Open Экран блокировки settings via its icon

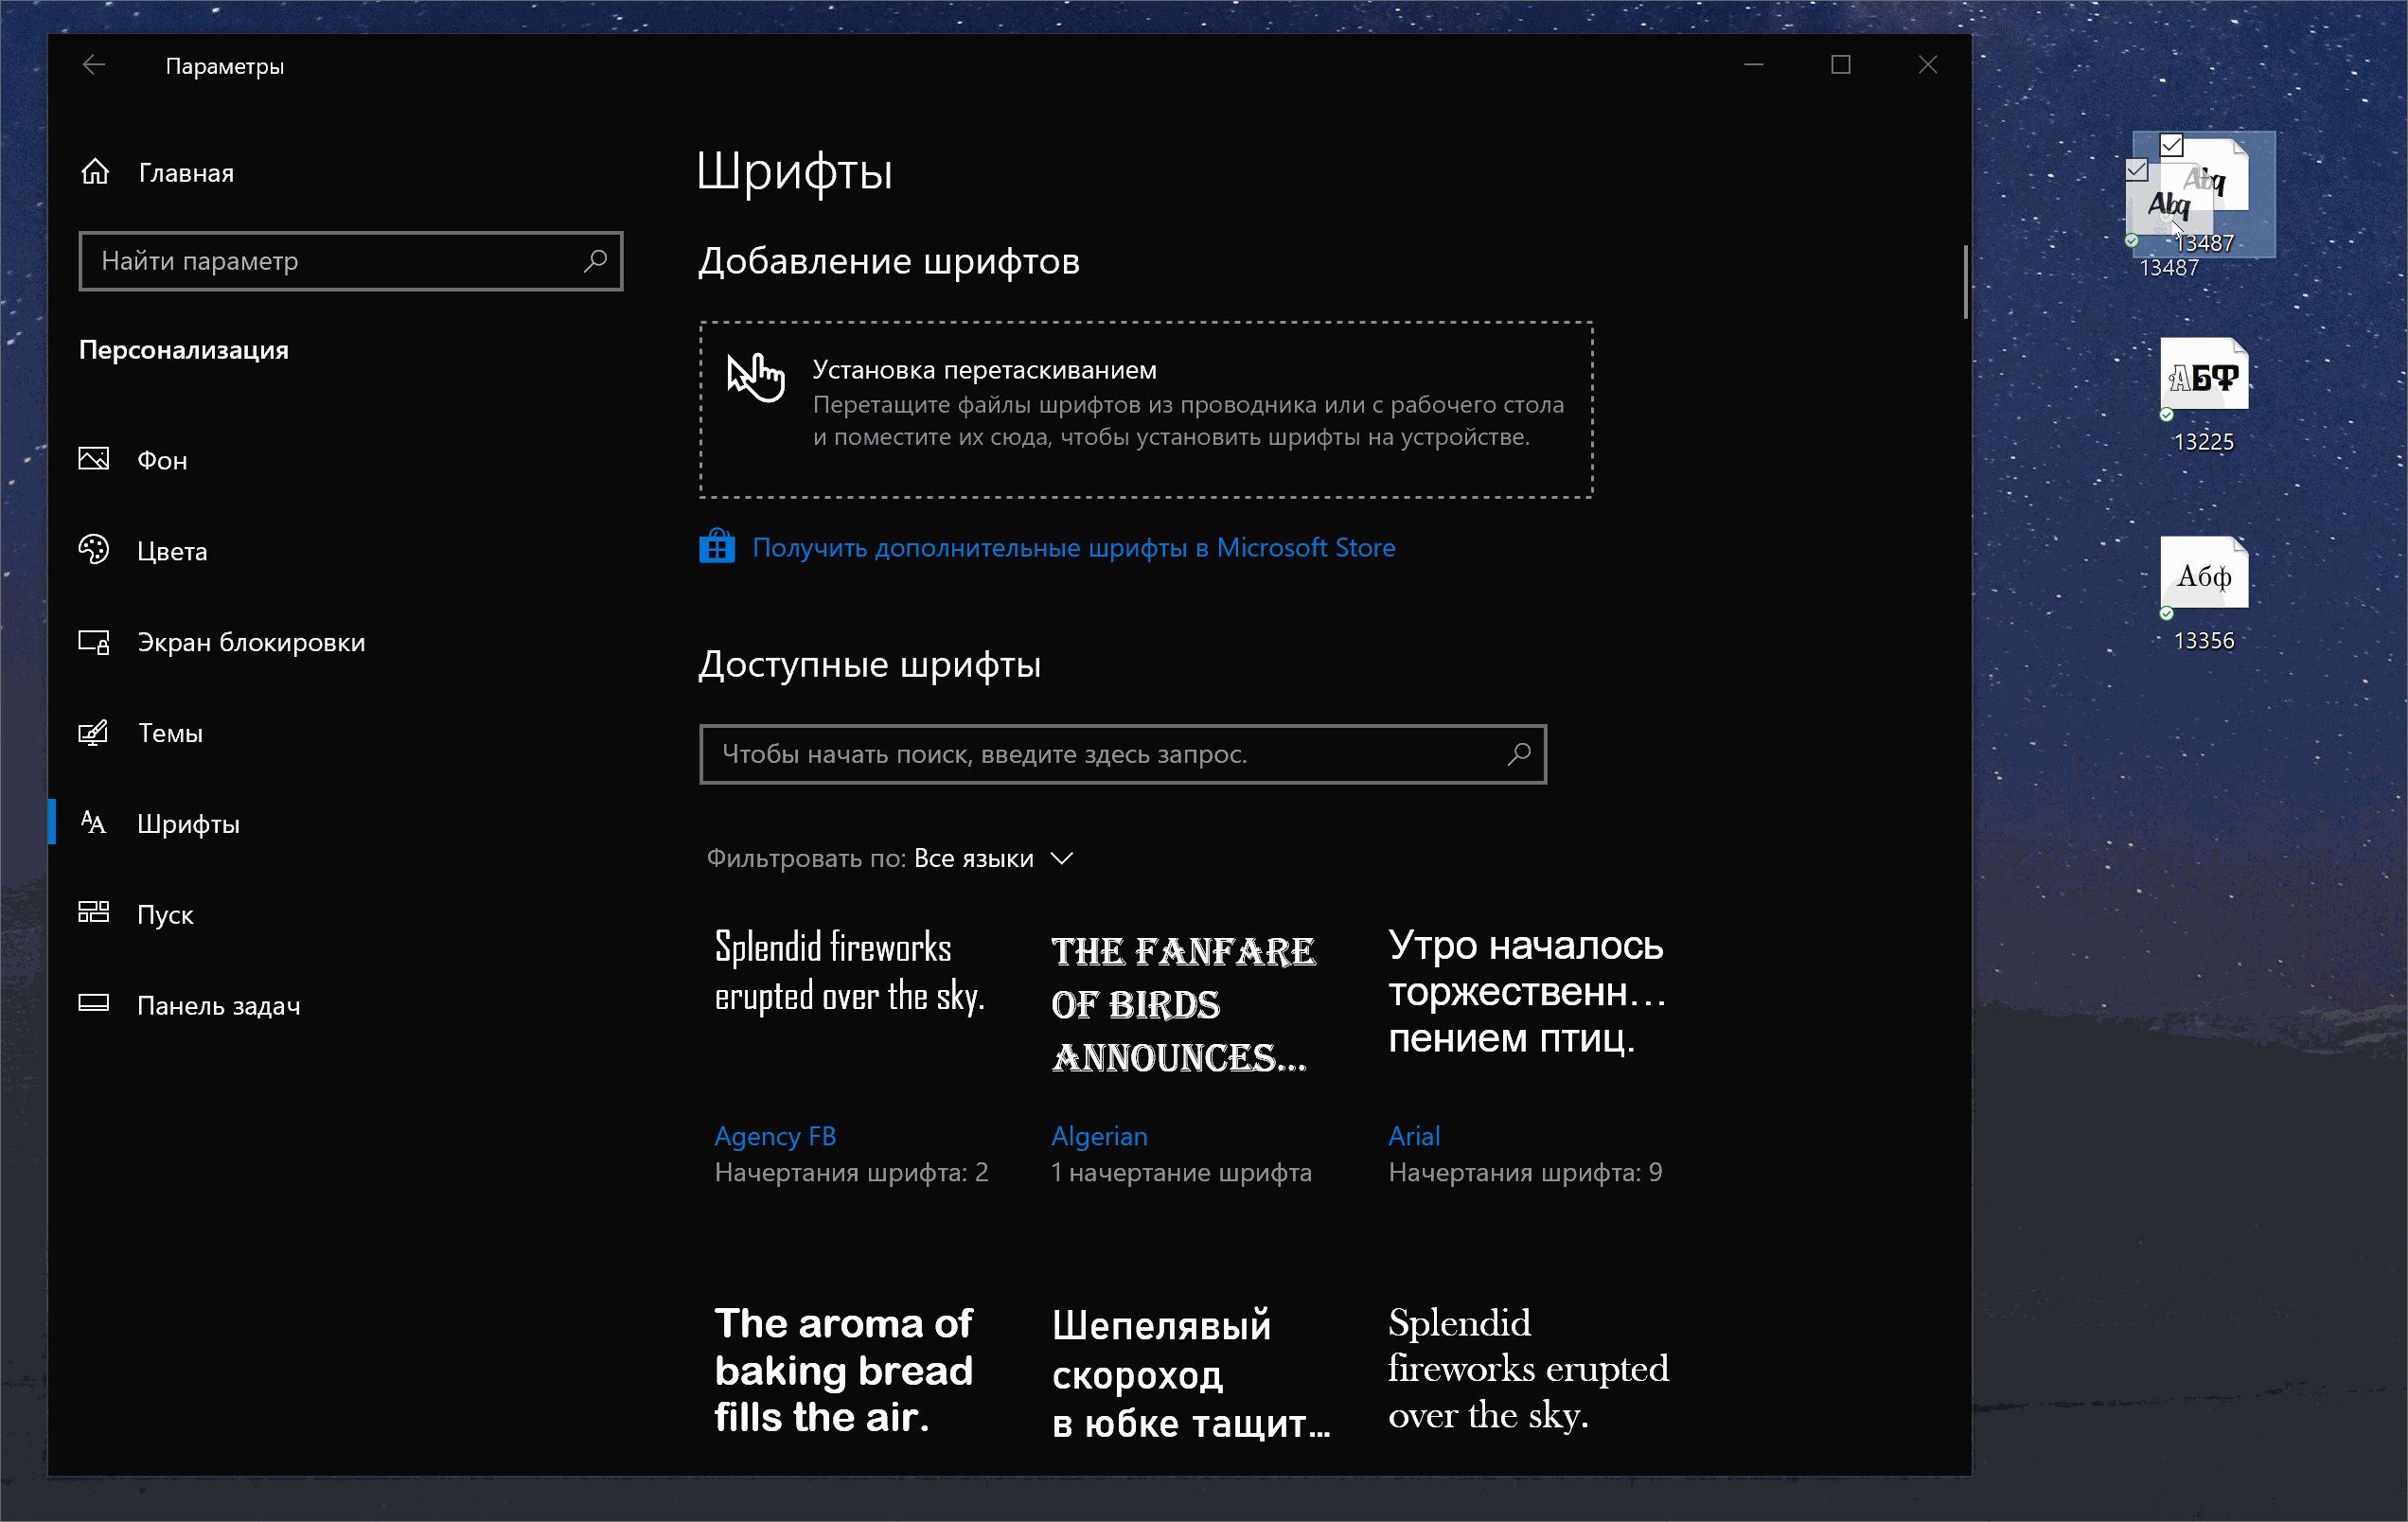click(93, 641)
